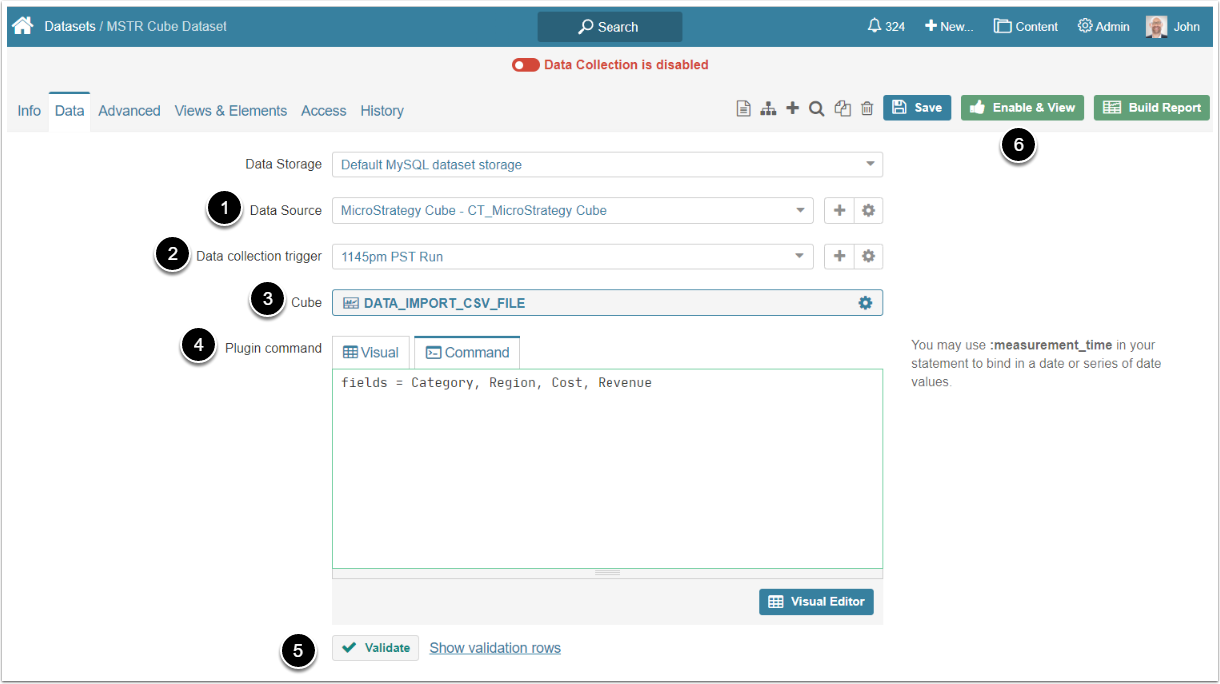
Task: Open trigger gear settings
Action: (868, 256)
